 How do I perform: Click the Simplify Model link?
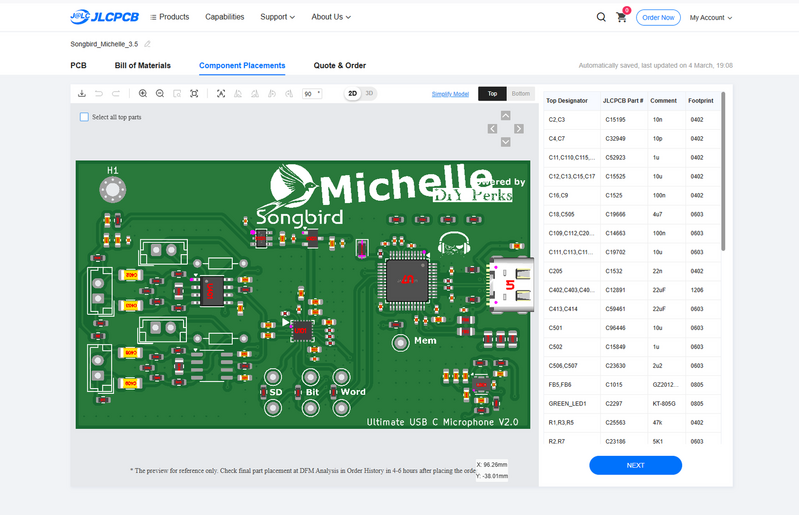point(450,94)
